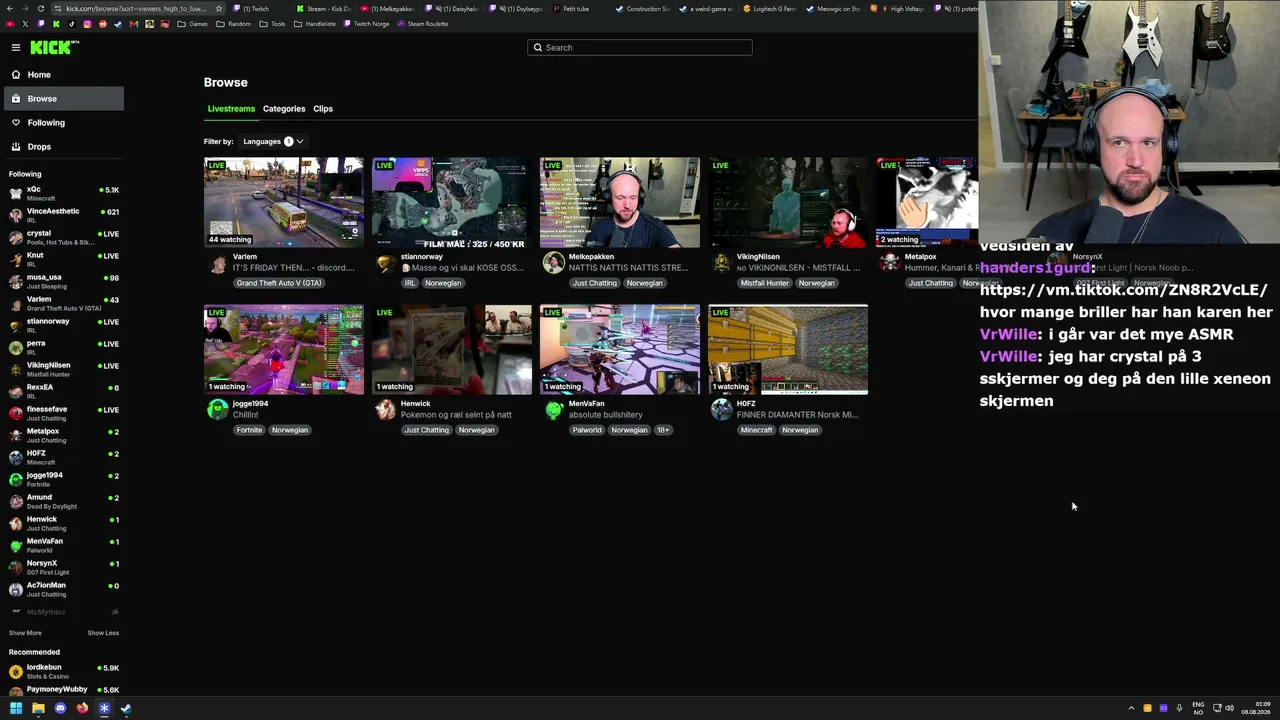The height and width of the screenshot is (720, 1280).
Task: Expand the Languages filter dropdown
Action: (x=273, y=142)
